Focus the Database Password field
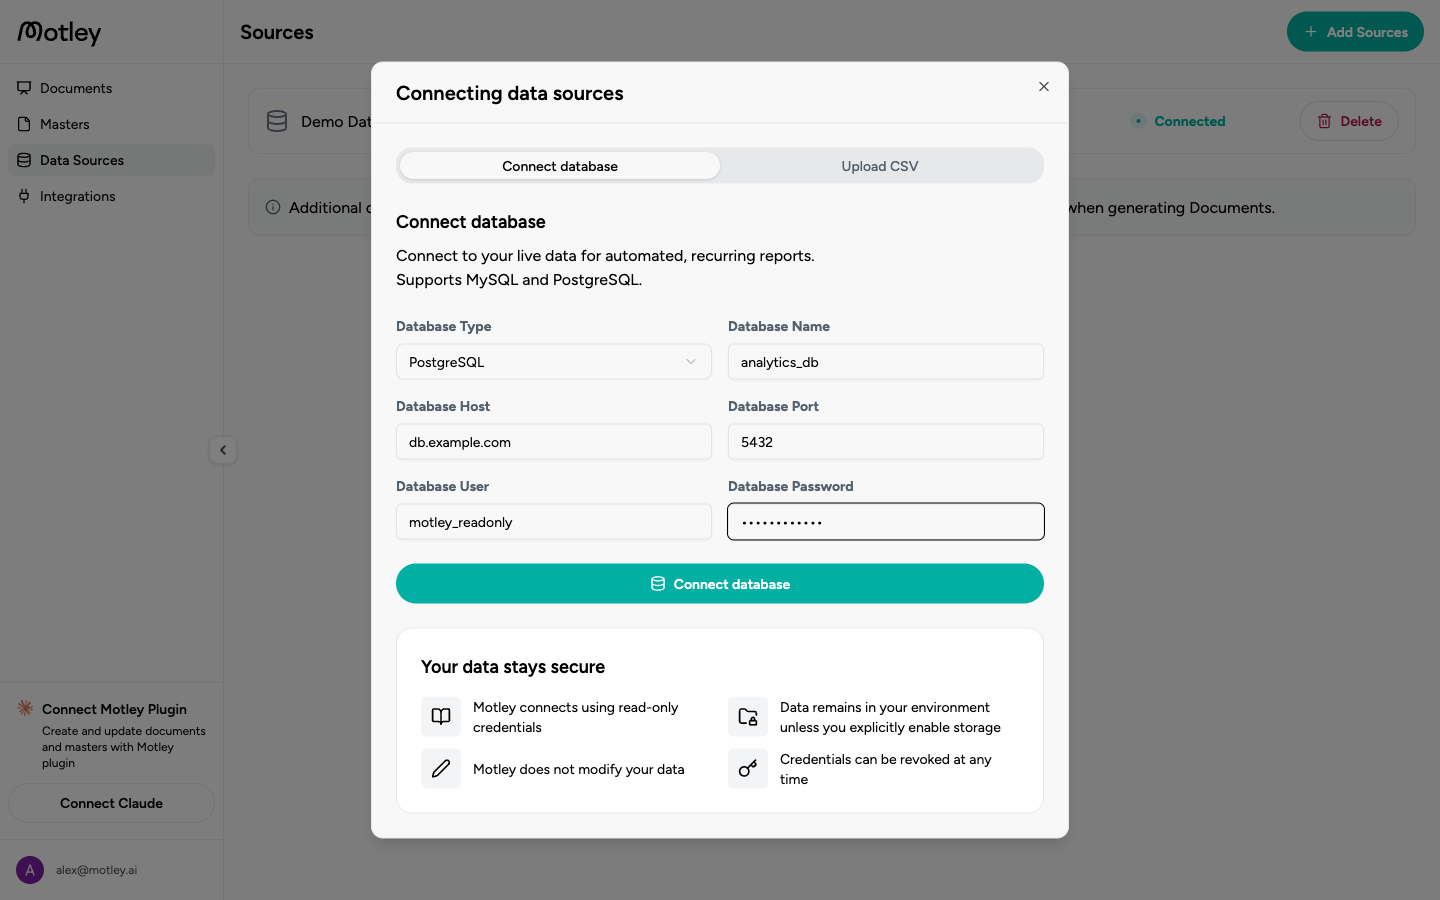 click(x=886, y=522)
